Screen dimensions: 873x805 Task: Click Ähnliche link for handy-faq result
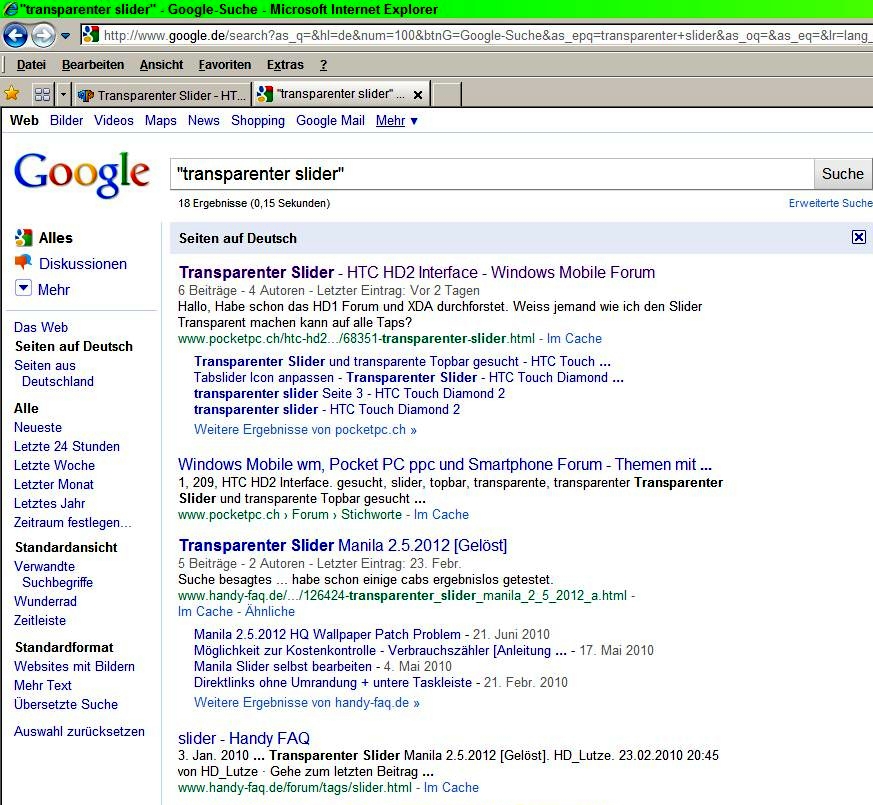click(x=270, y=611)
